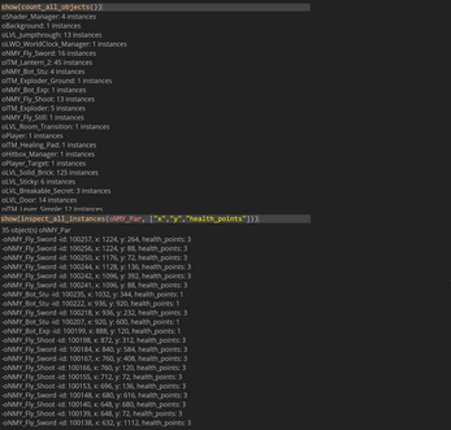Select the 'oNMY_Fly_Shoot: 13 instances' line
Viewport: 451px width, 430px height.
48,99
